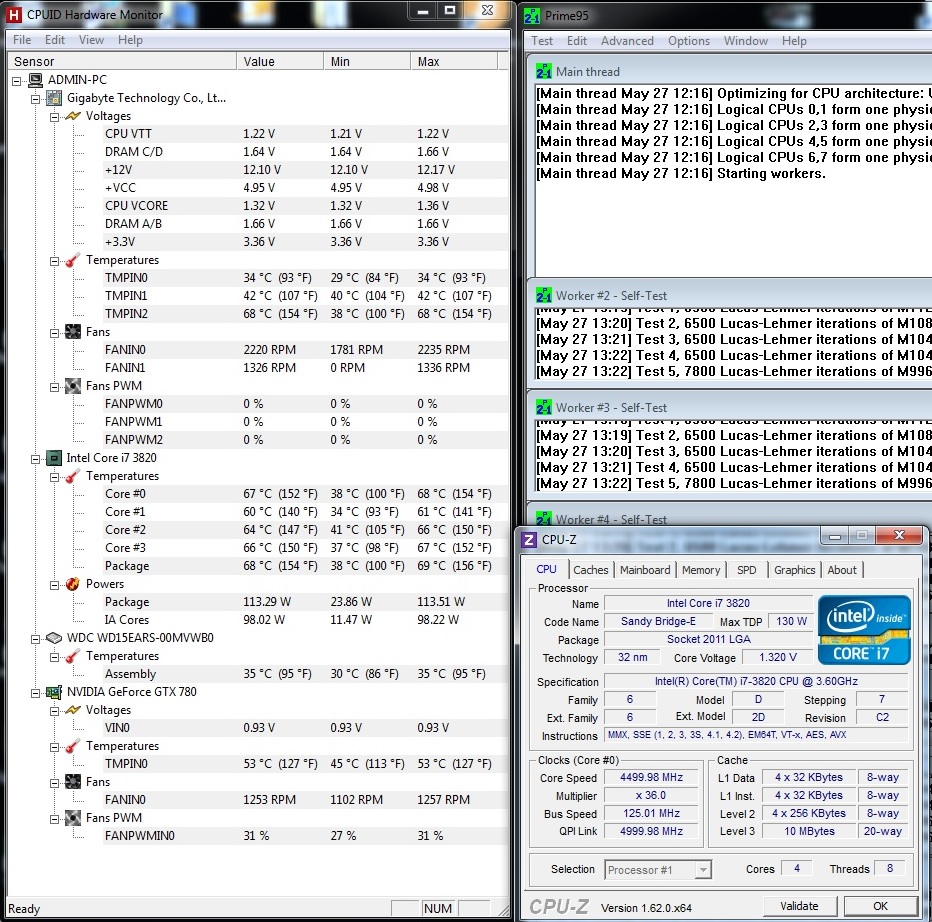Viewport: 932px width, 922px height.
Task: Click the Core Speed 4499.98 MHz value
Action: click(x=651, y=778)
